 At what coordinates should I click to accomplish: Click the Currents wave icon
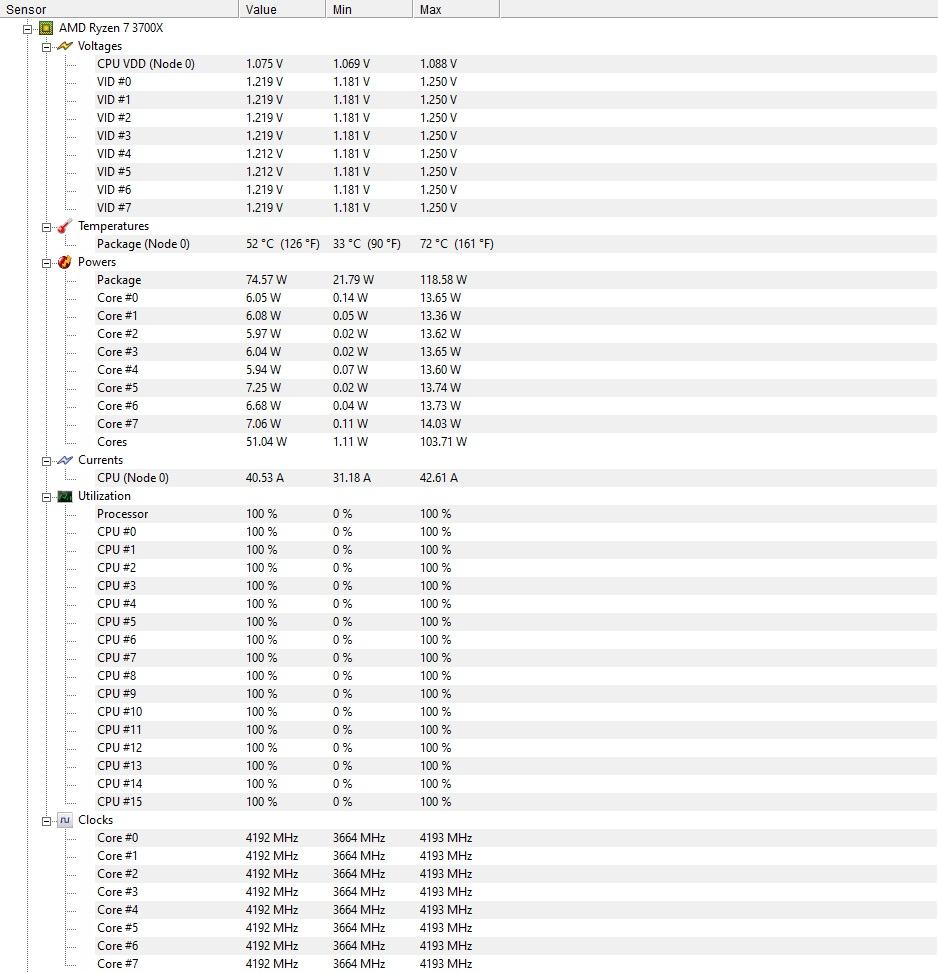[65, 460]
